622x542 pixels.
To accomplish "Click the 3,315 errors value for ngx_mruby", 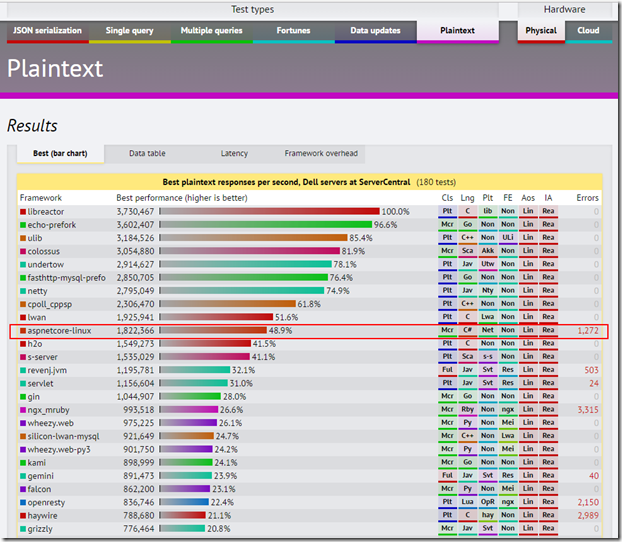I will pyautogui.click(x=588, y=410).
